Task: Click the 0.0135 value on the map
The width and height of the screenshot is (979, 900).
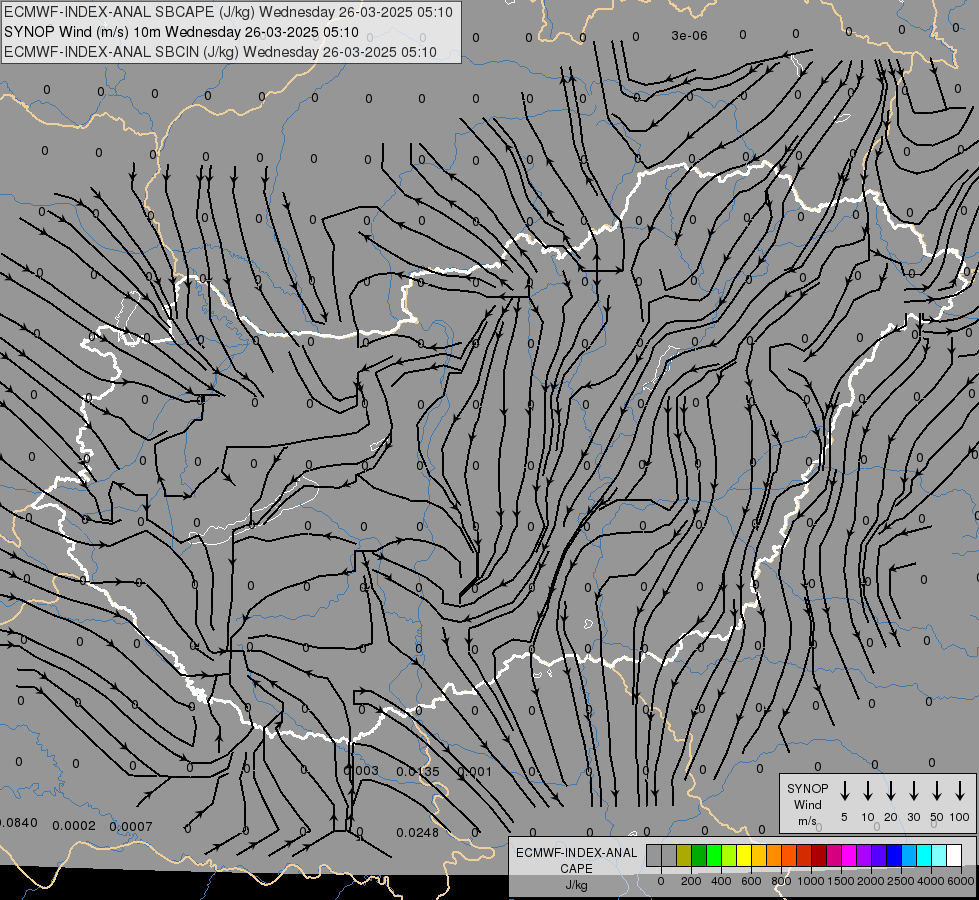Action: pos(418,772)
